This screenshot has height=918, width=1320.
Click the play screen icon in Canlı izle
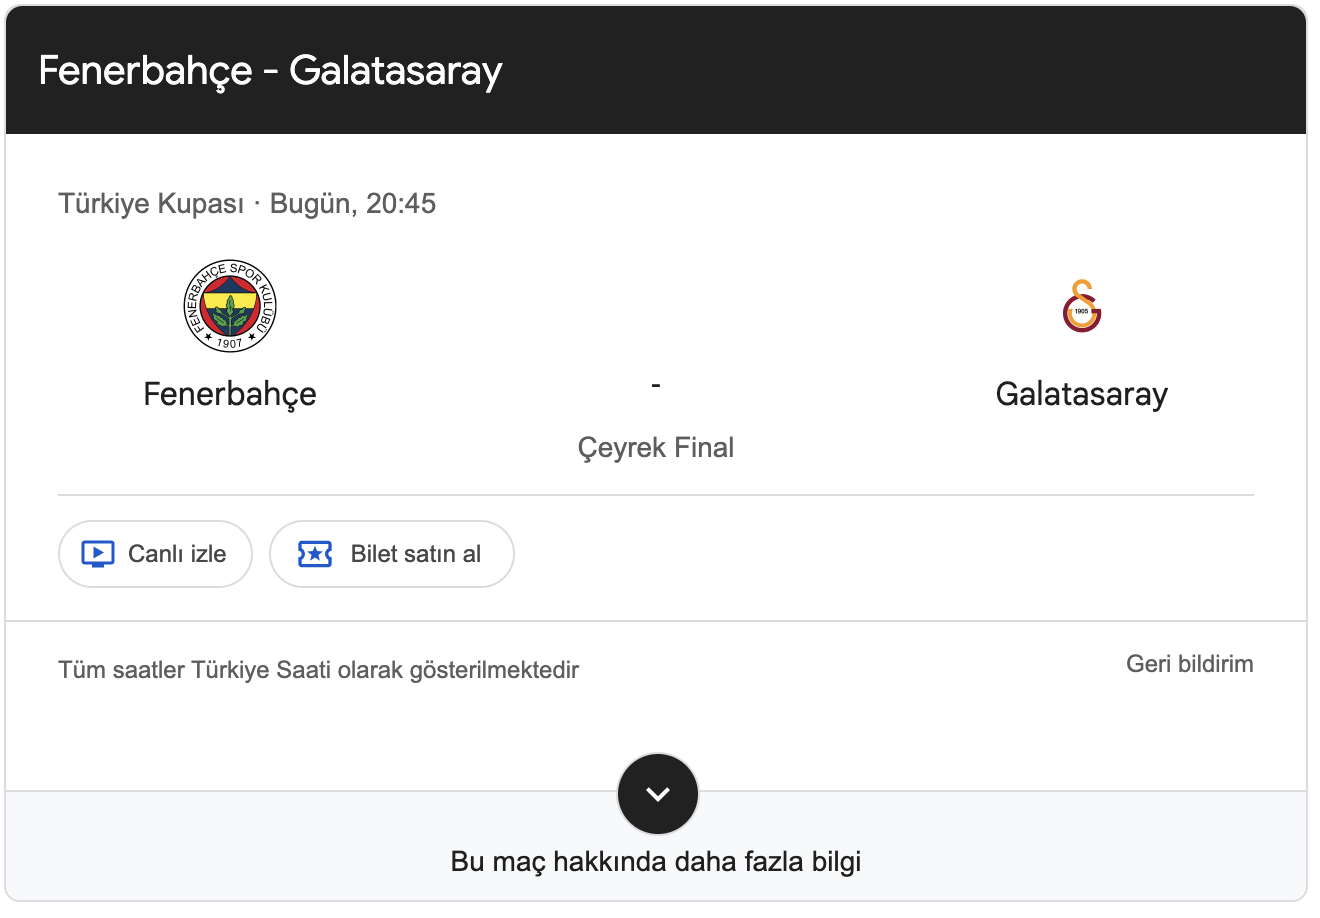click(98, 554)
